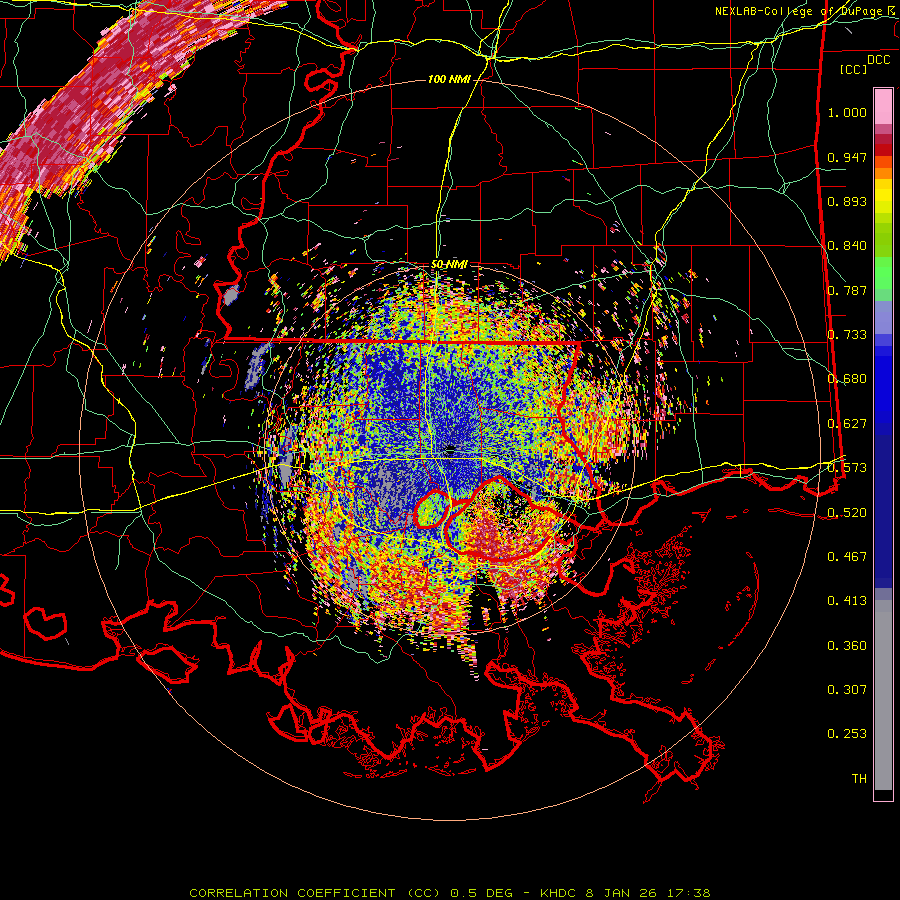Select the 1.000 color scale value

tap(847, 112)
